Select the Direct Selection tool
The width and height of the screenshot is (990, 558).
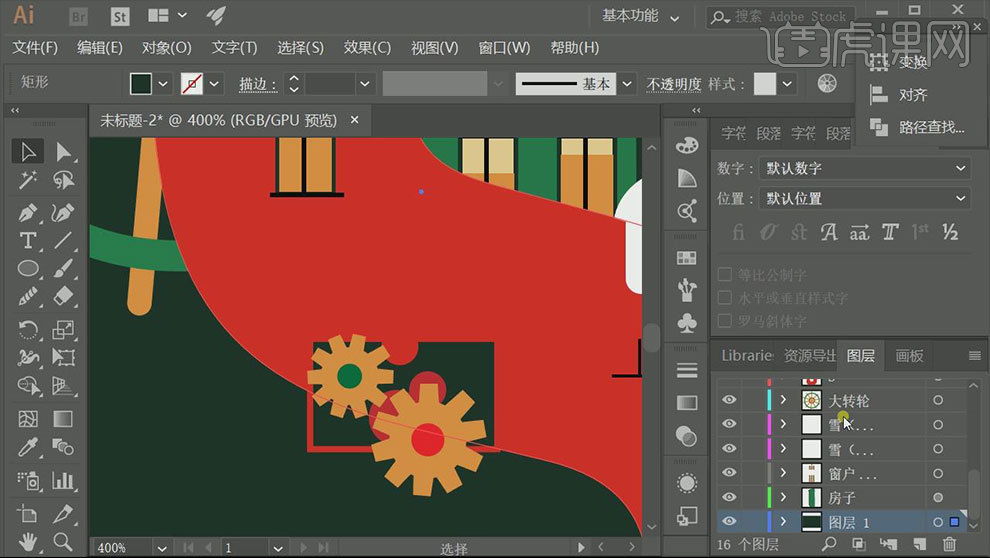pos(63,151)
